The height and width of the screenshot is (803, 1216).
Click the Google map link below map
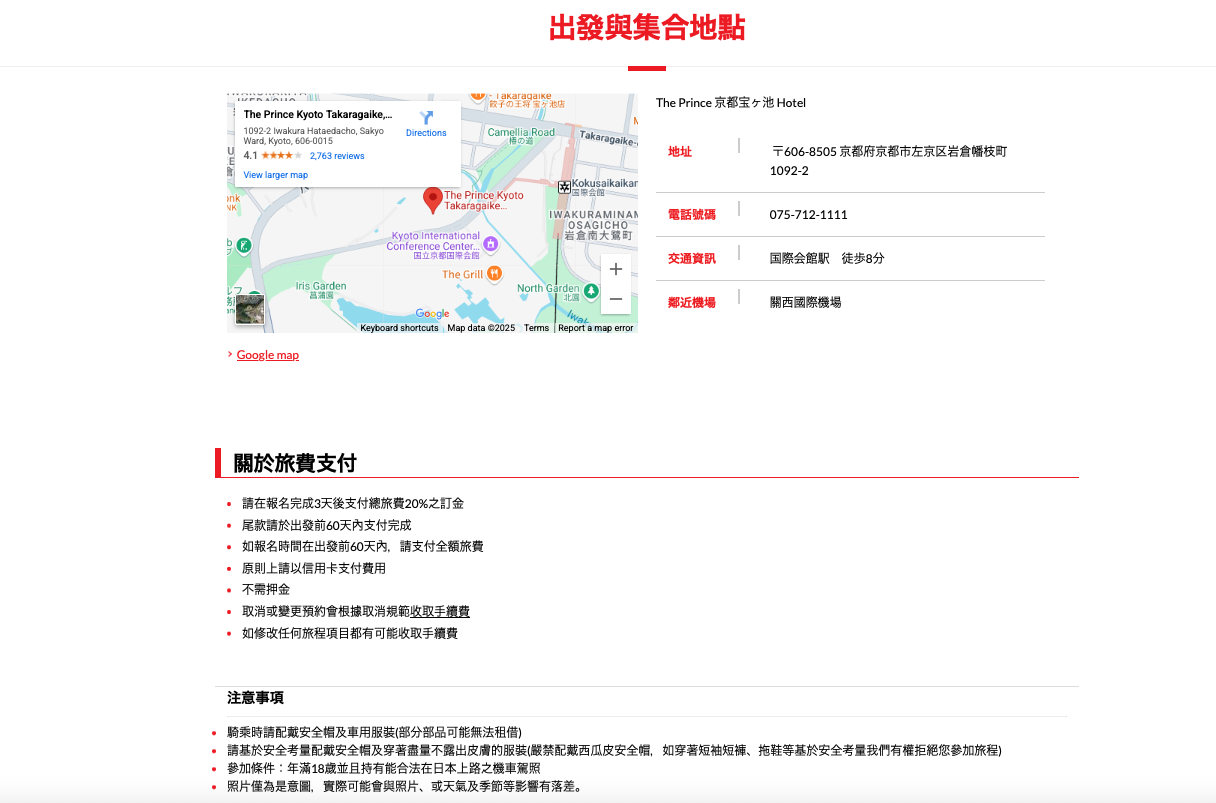267,355
